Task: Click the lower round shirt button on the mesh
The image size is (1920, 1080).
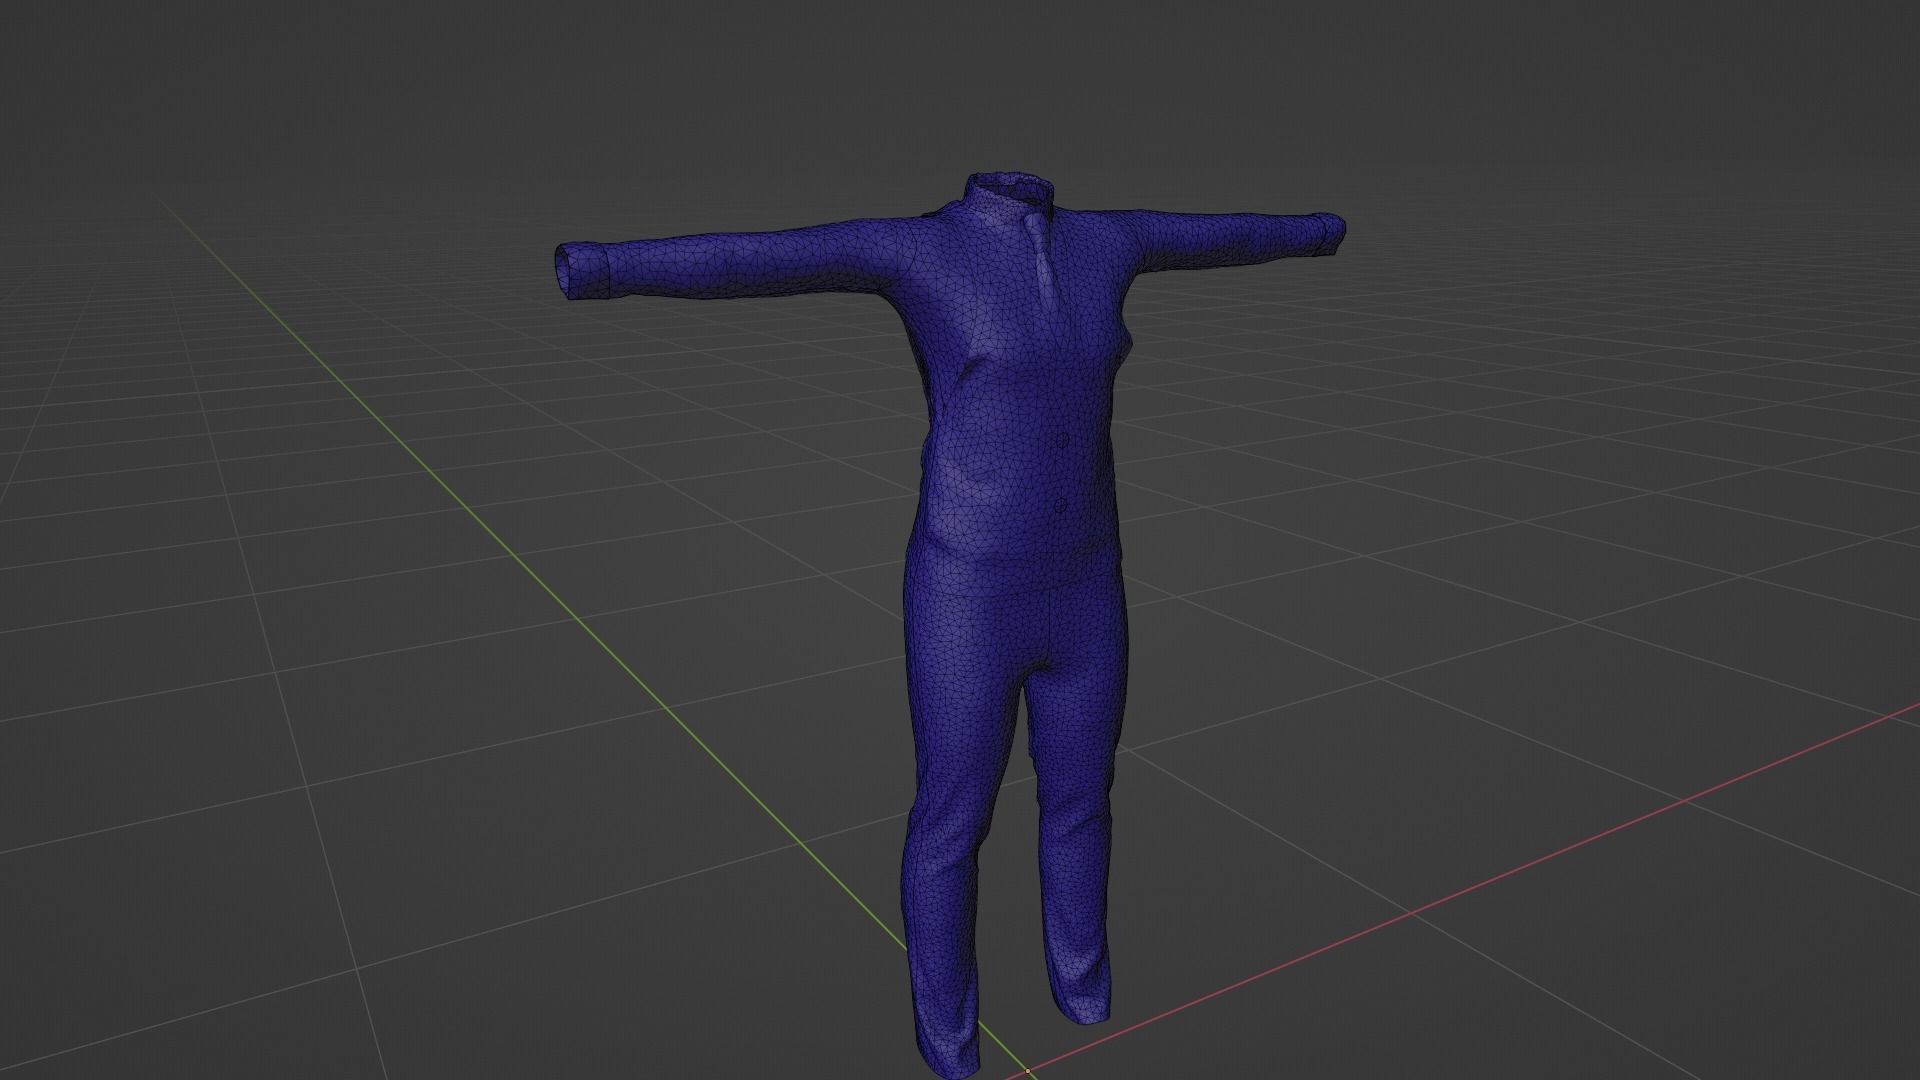Action: click(1060, 507)
